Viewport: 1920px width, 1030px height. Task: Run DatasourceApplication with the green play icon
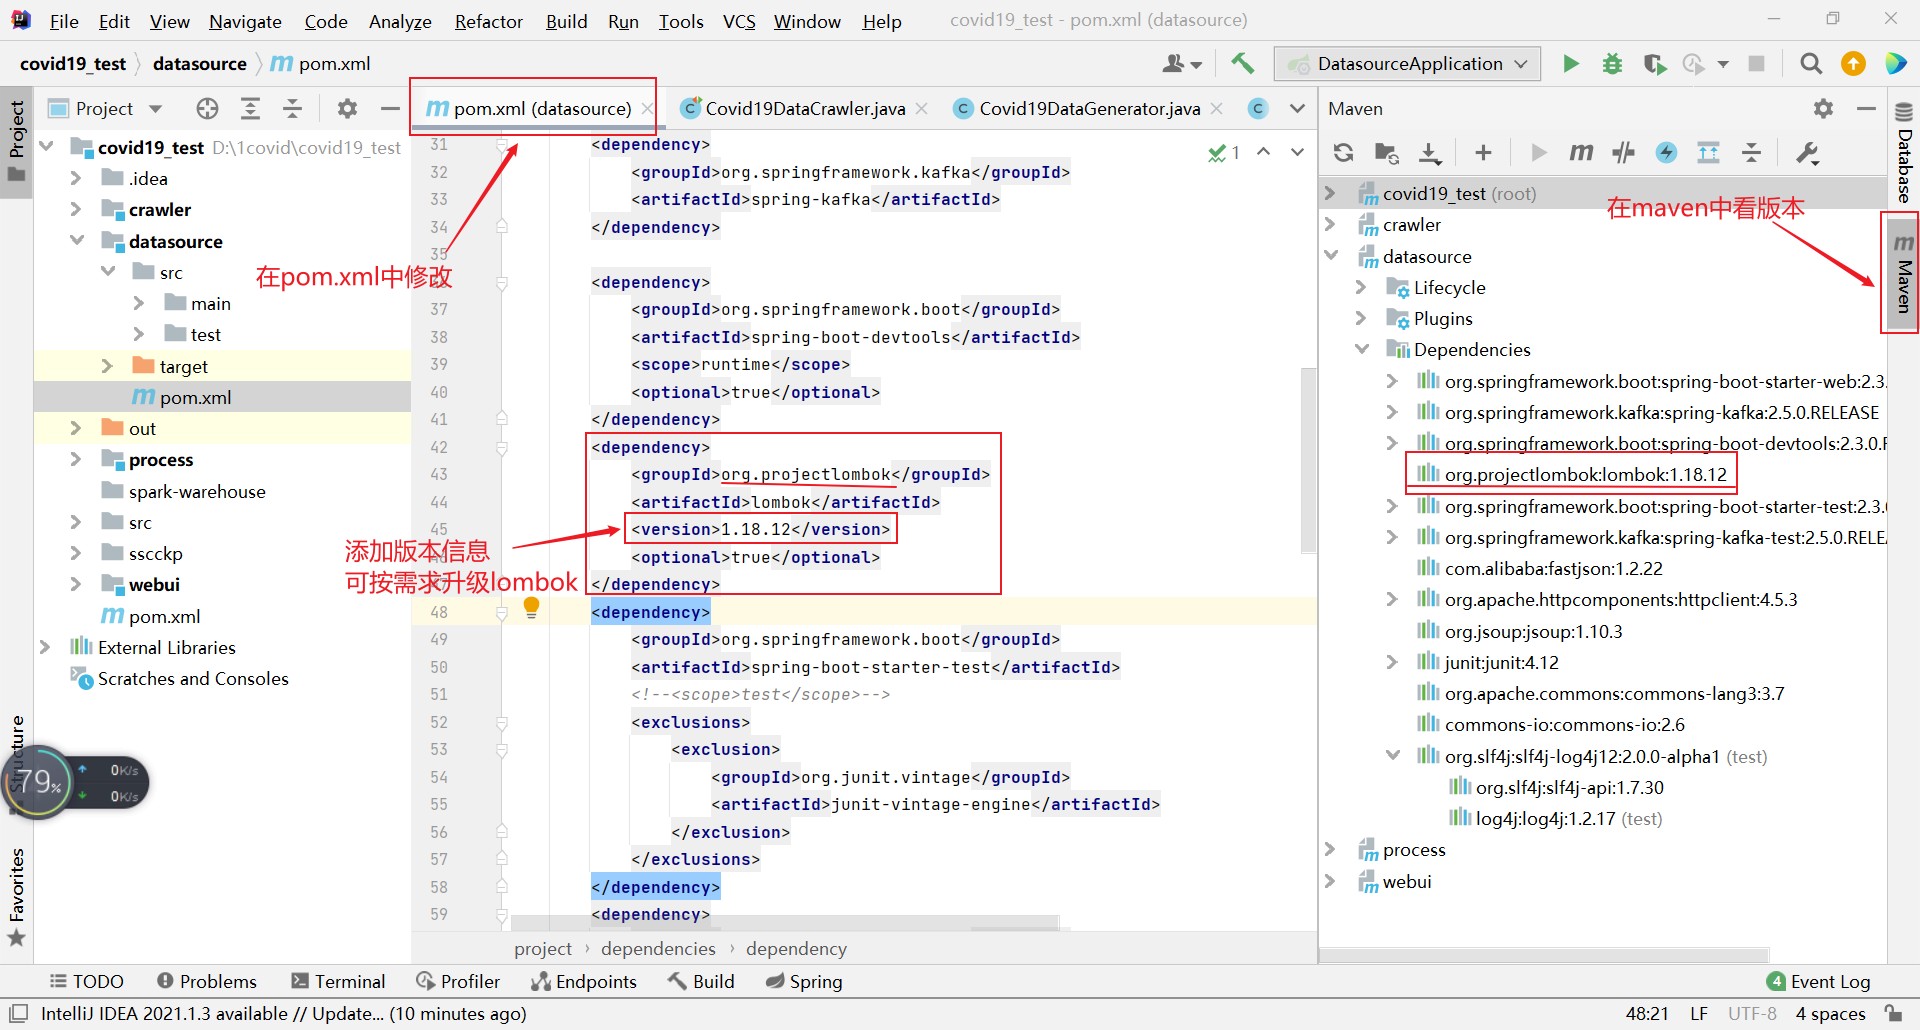pos(1571,64)
